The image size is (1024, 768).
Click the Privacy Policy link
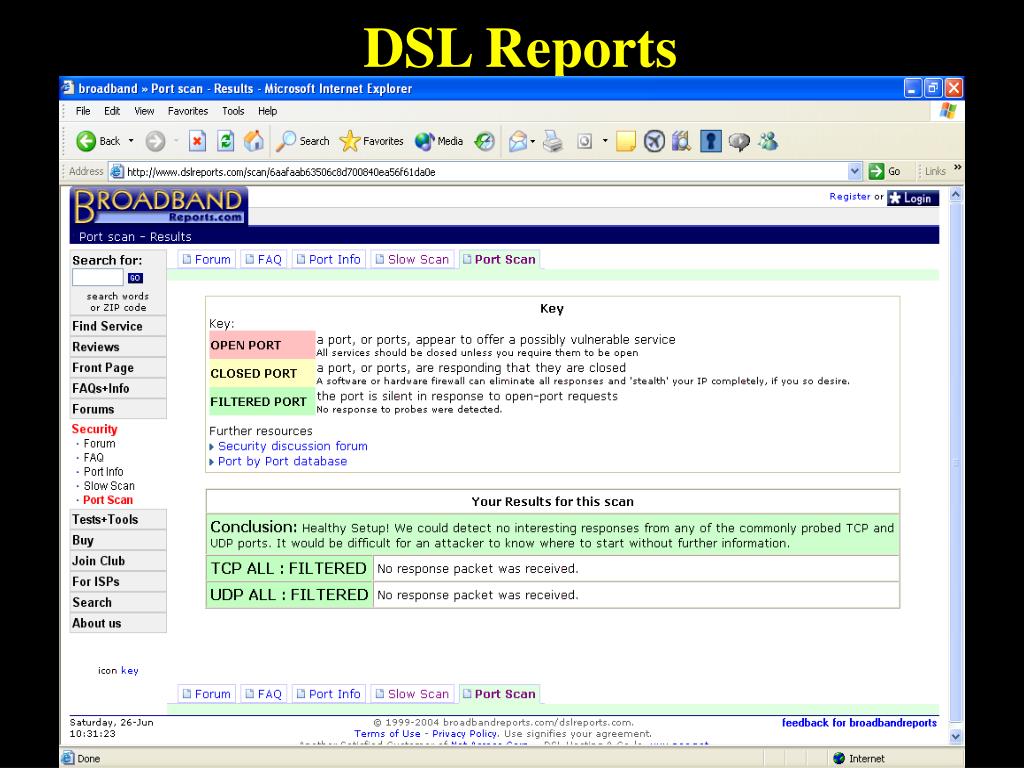(464, 733)
